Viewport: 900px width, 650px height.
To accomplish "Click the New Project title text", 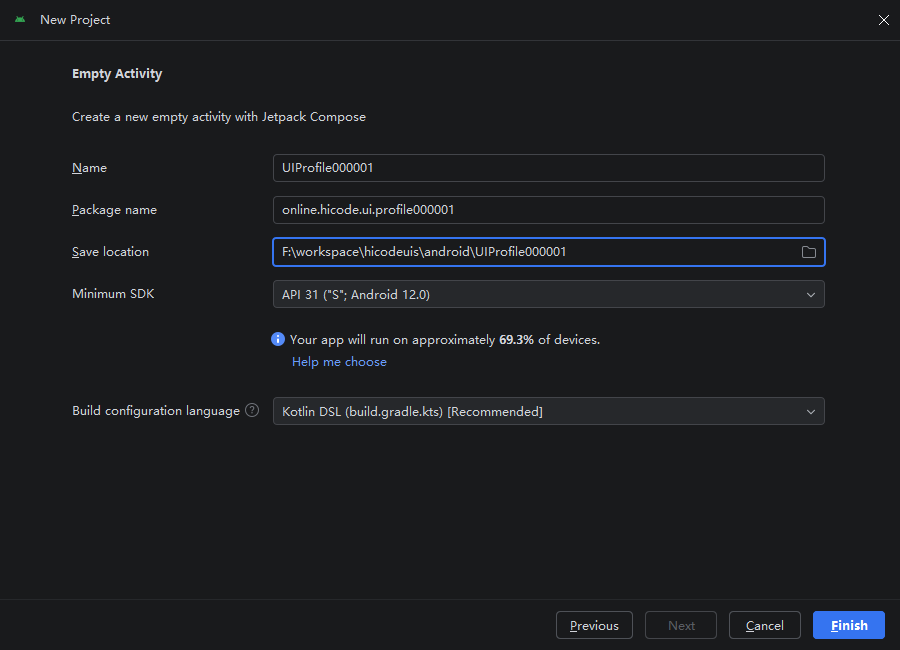I will coord(75,20).
